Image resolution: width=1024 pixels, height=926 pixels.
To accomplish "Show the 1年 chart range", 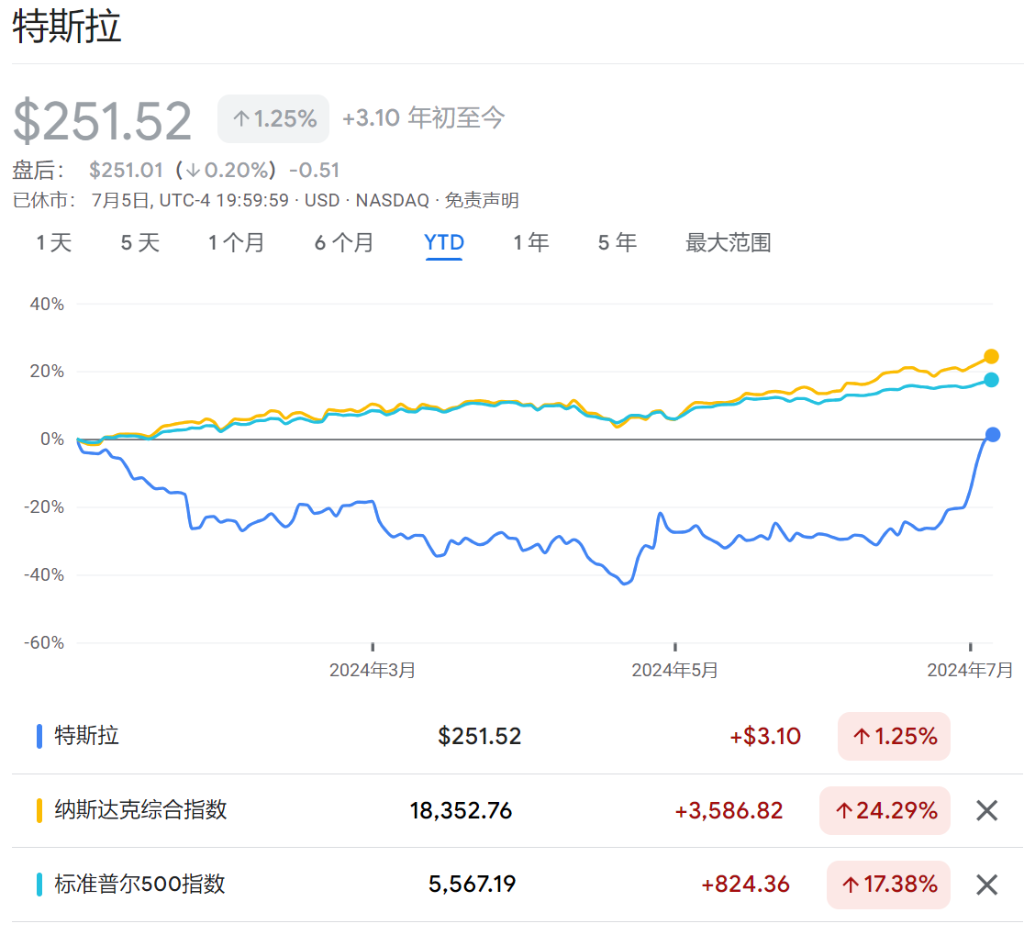I will pos(531,243).
